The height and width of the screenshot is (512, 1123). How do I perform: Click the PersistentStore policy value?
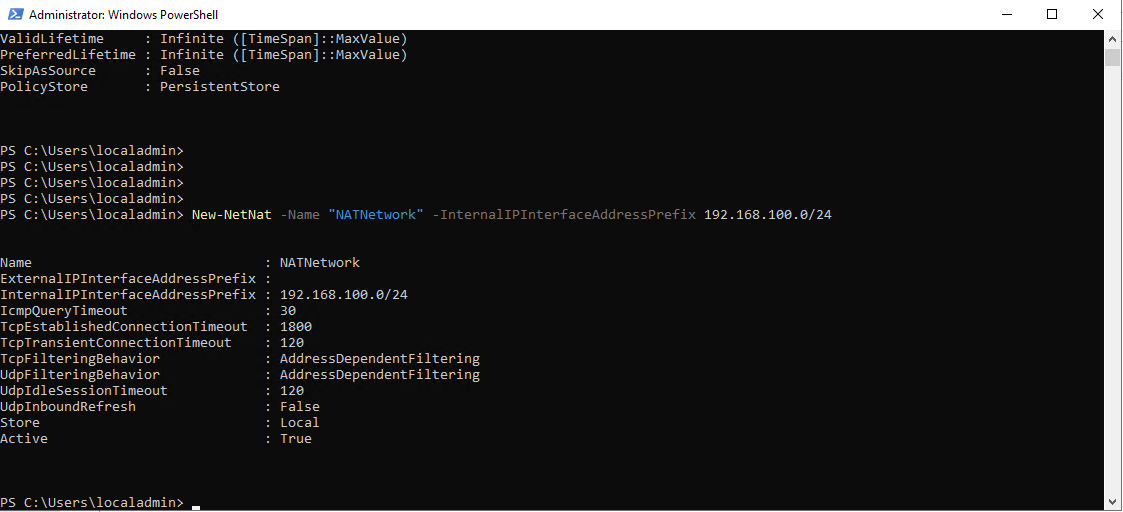click(220, 87)
